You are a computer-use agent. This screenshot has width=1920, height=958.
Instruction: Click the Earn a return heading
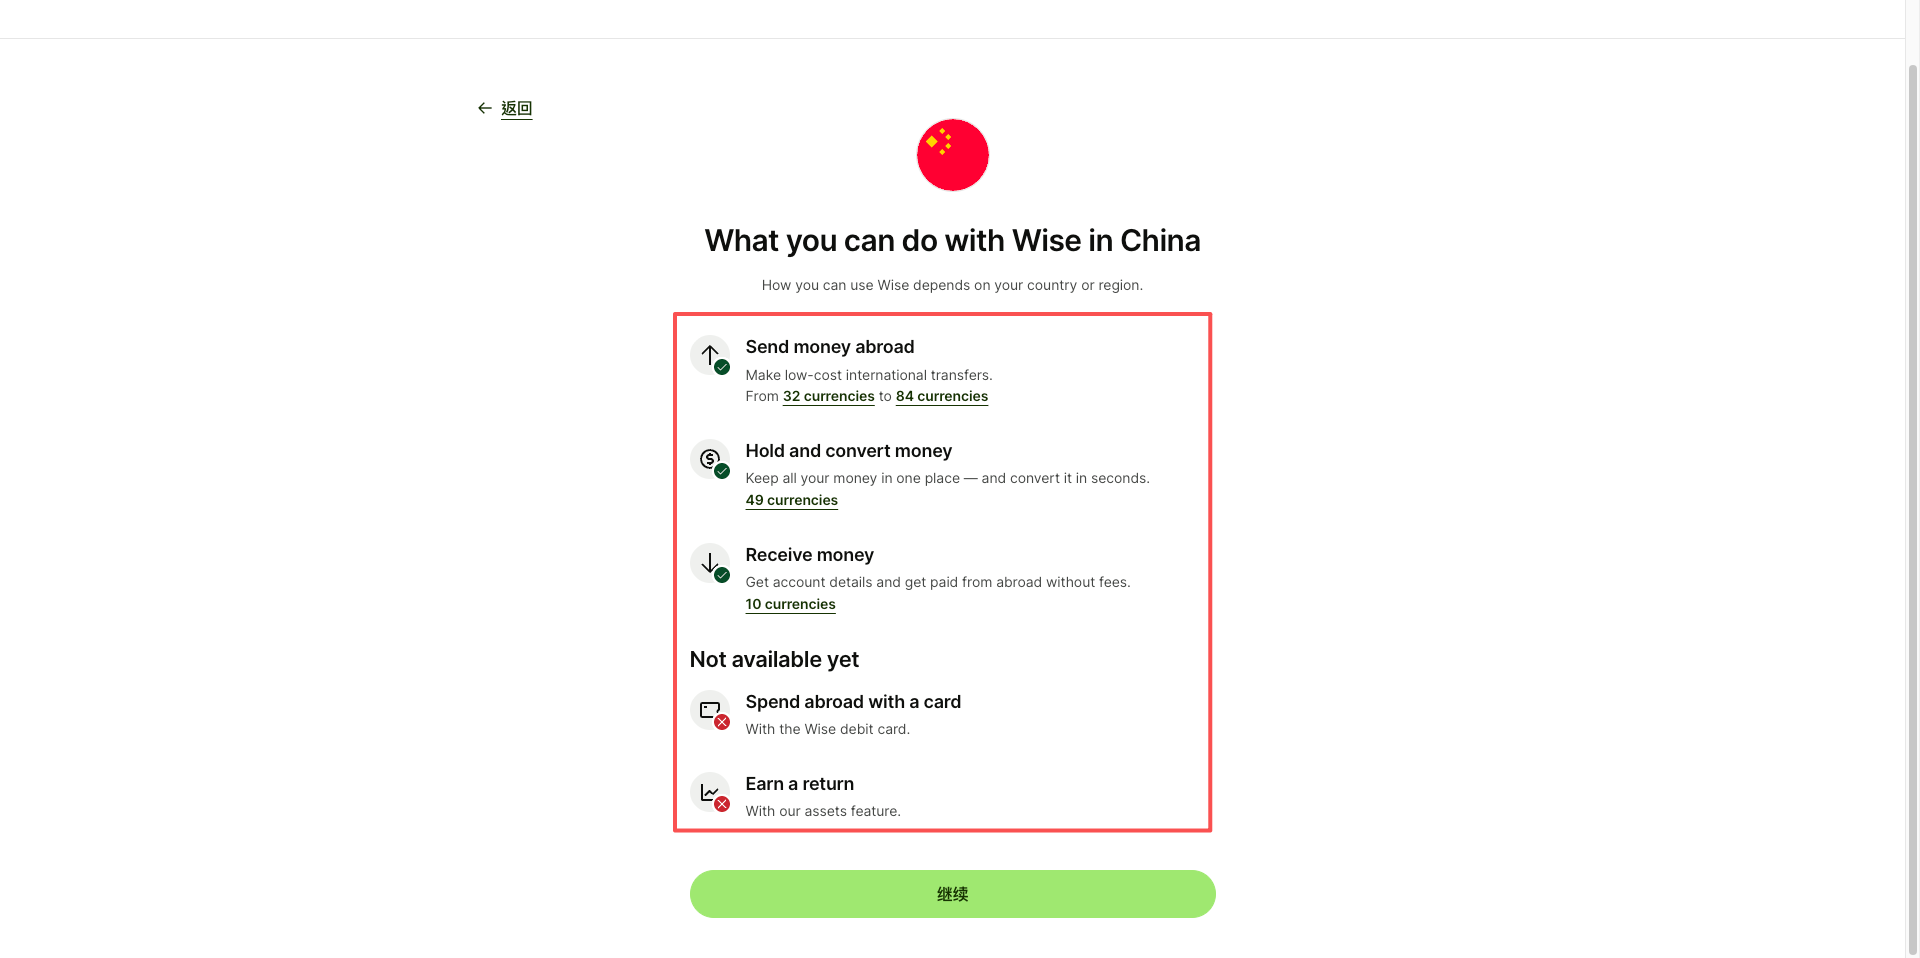click(799, 784)
